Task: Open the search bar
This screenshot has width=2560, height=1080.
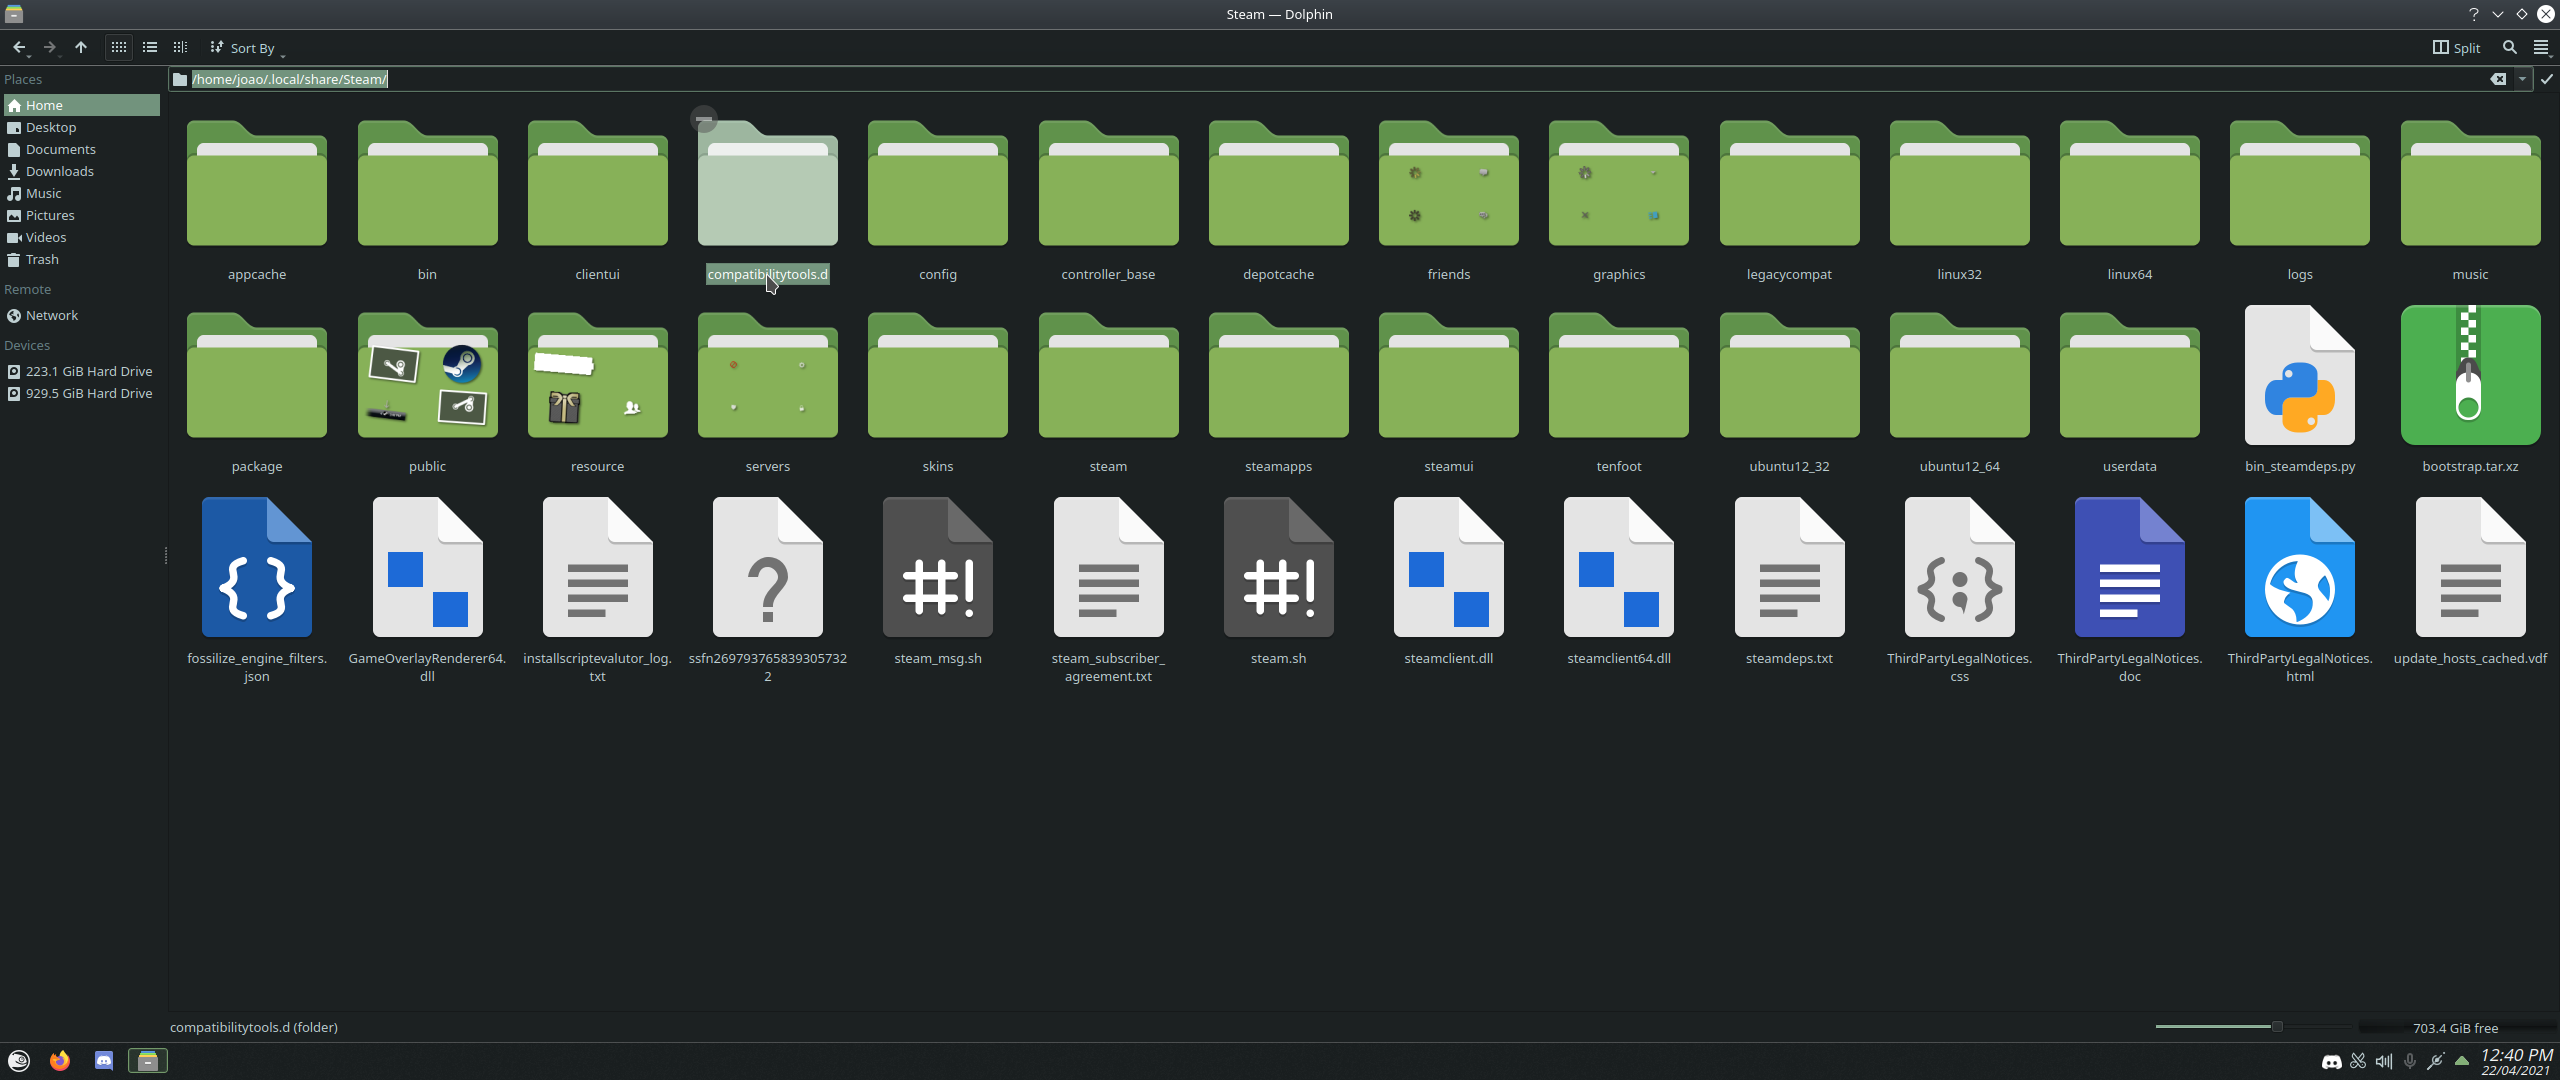Action: tap(2510, 47)
